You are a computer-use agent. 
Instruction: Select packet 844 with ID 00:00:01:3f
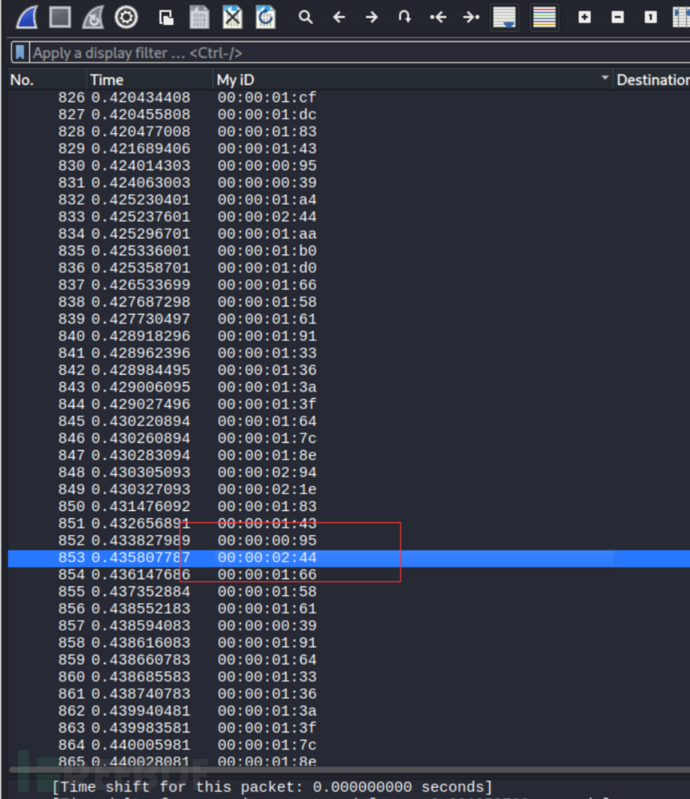[349, 404]
